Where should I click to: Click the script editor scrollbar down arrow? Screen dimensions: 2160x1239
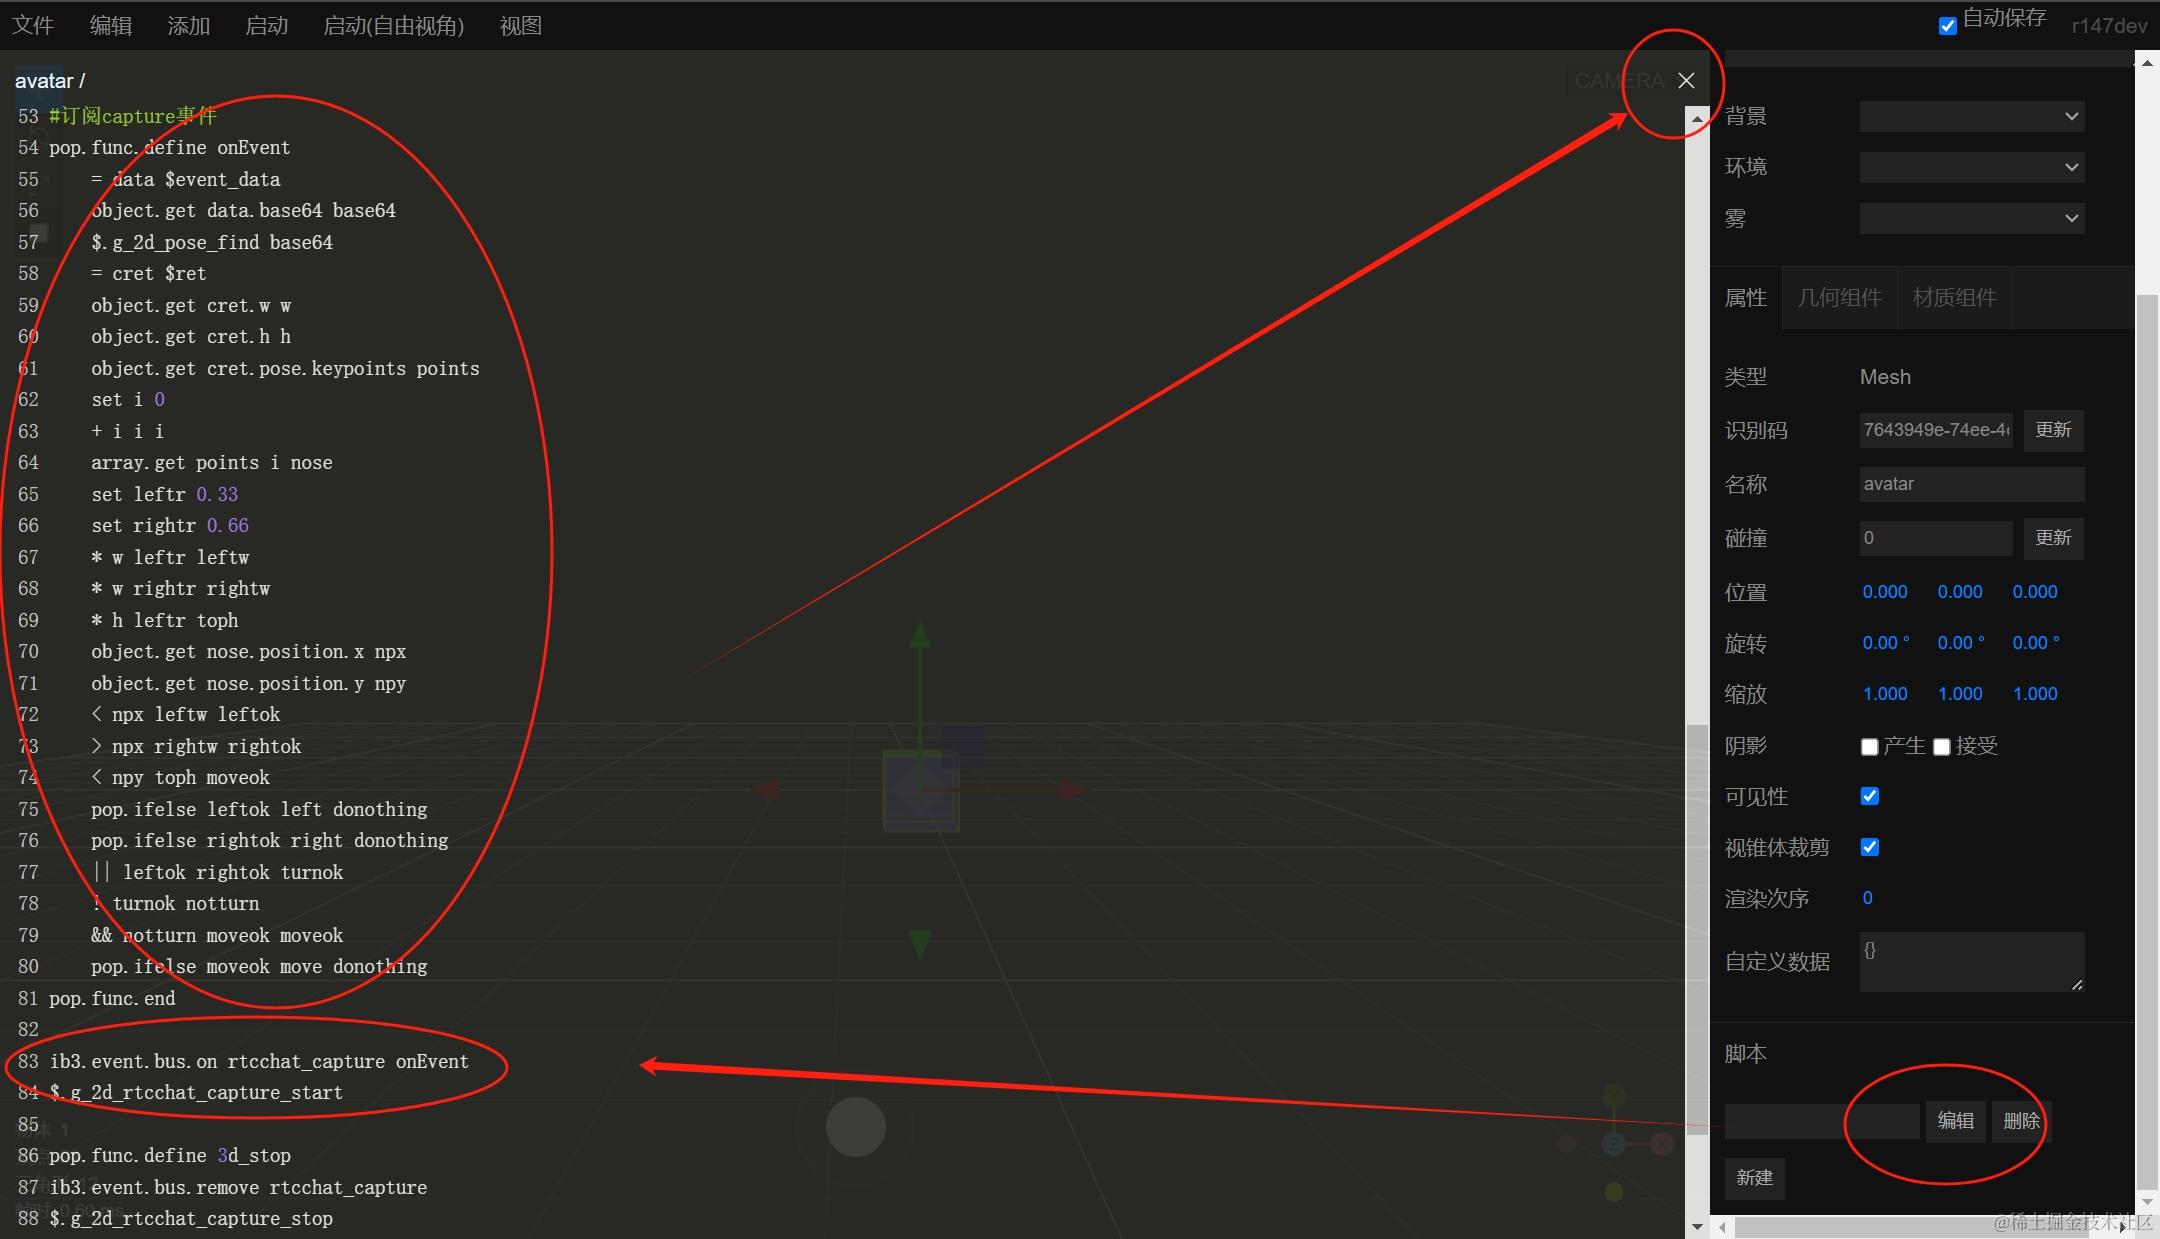coord(1697,1226)
